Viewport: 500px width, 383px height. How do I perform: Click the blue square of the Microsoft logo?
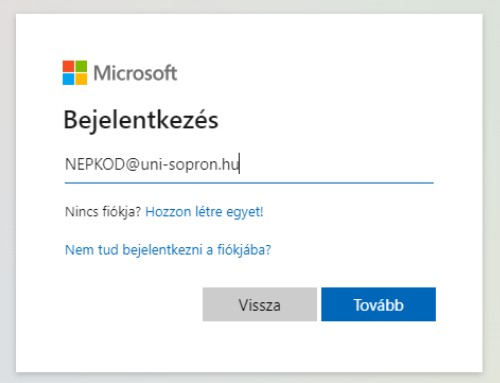tap(68, 79)
